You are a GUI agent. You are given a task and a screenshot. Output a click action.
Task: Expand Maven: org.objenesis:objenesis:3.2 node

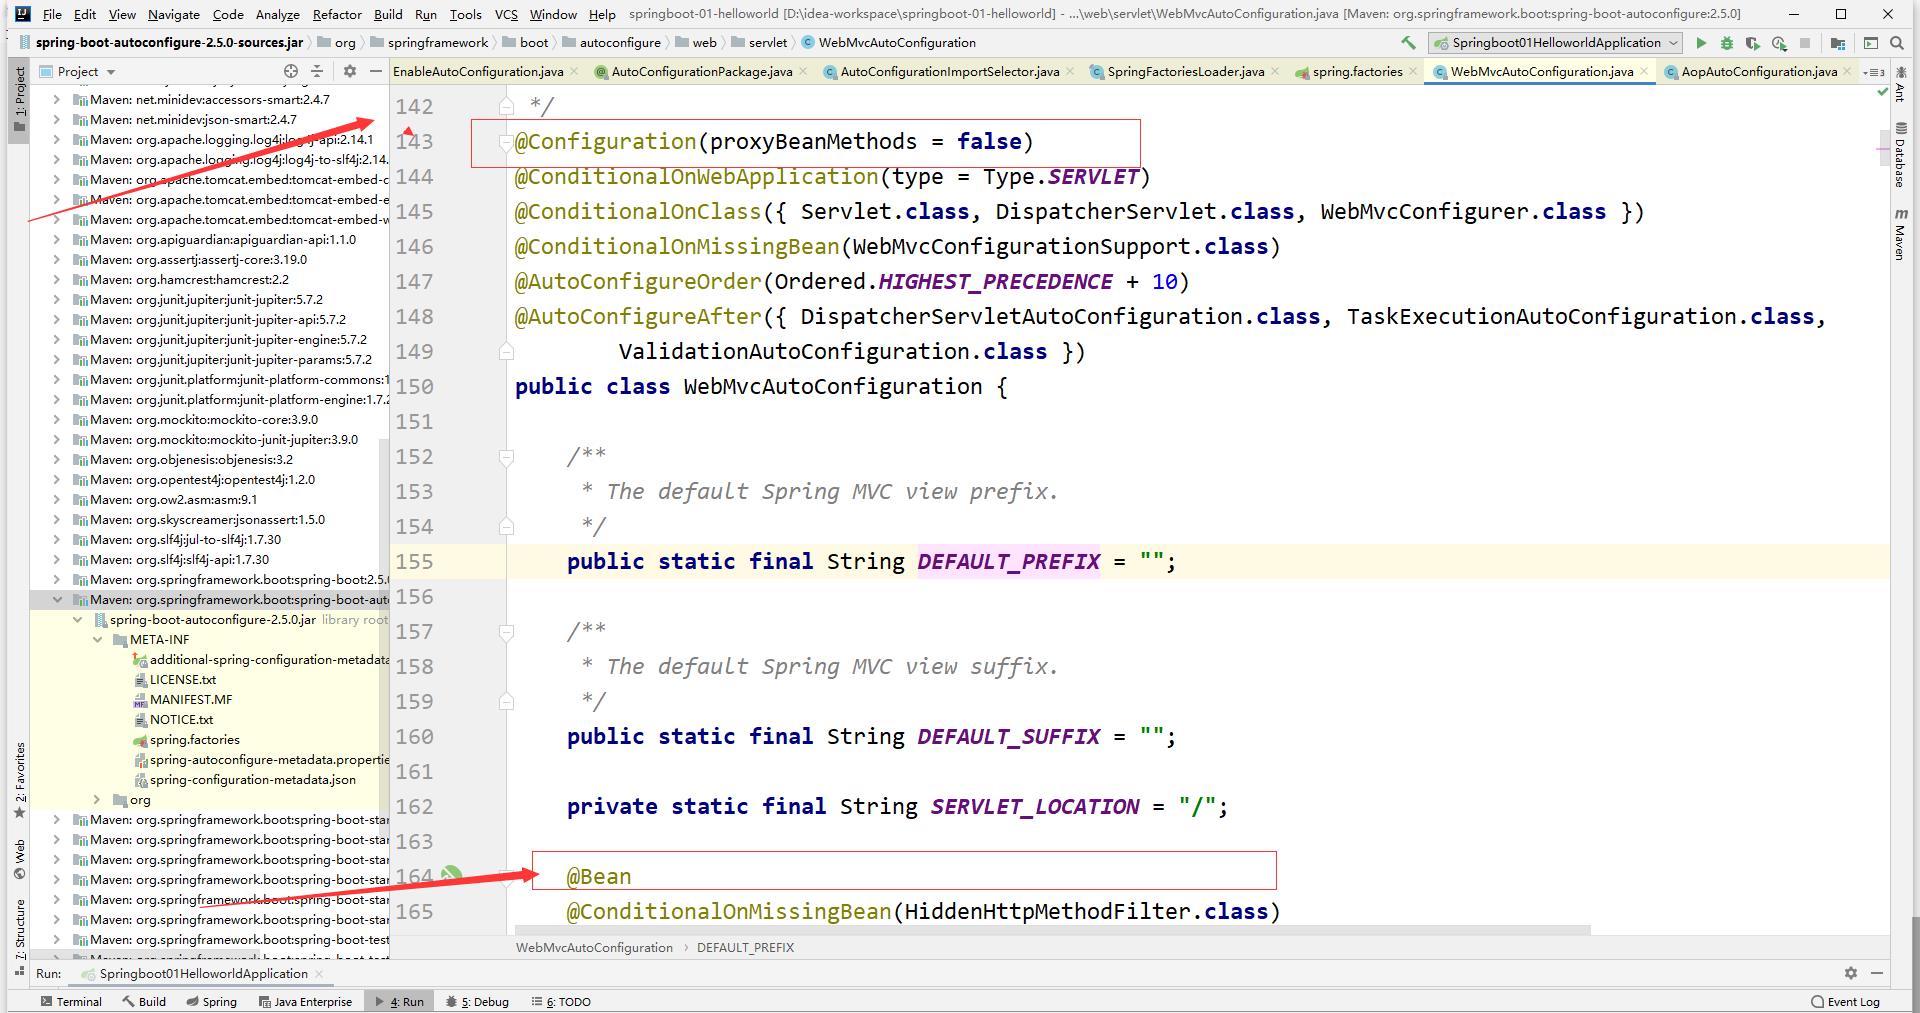tap(57, 459)
